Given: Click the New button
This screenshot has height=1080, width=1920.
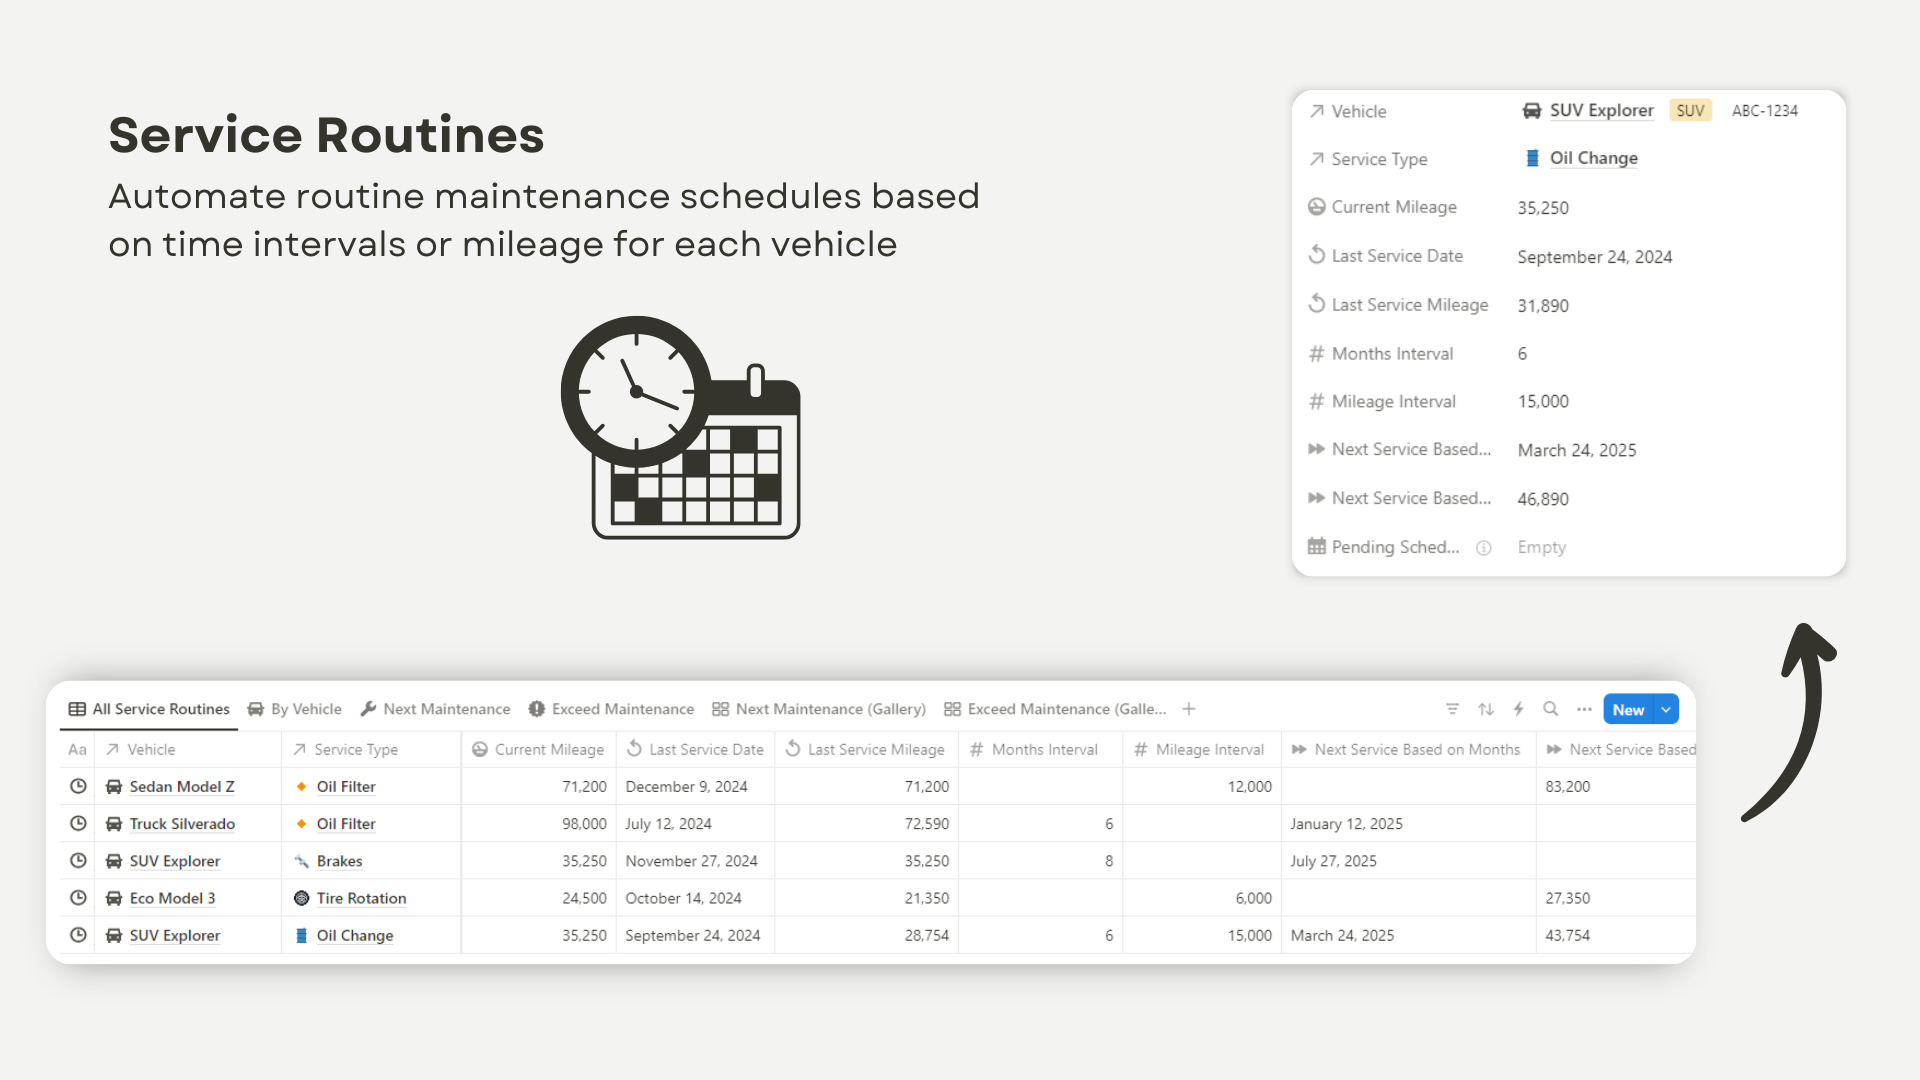Looking at the screenshot, I should (1628, 709).
